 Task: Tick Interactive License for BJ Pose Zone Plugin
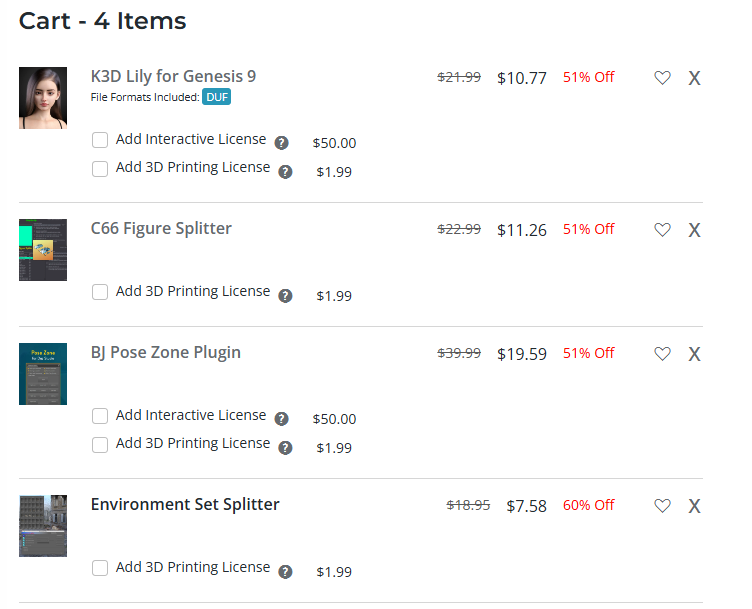point(100,416)
